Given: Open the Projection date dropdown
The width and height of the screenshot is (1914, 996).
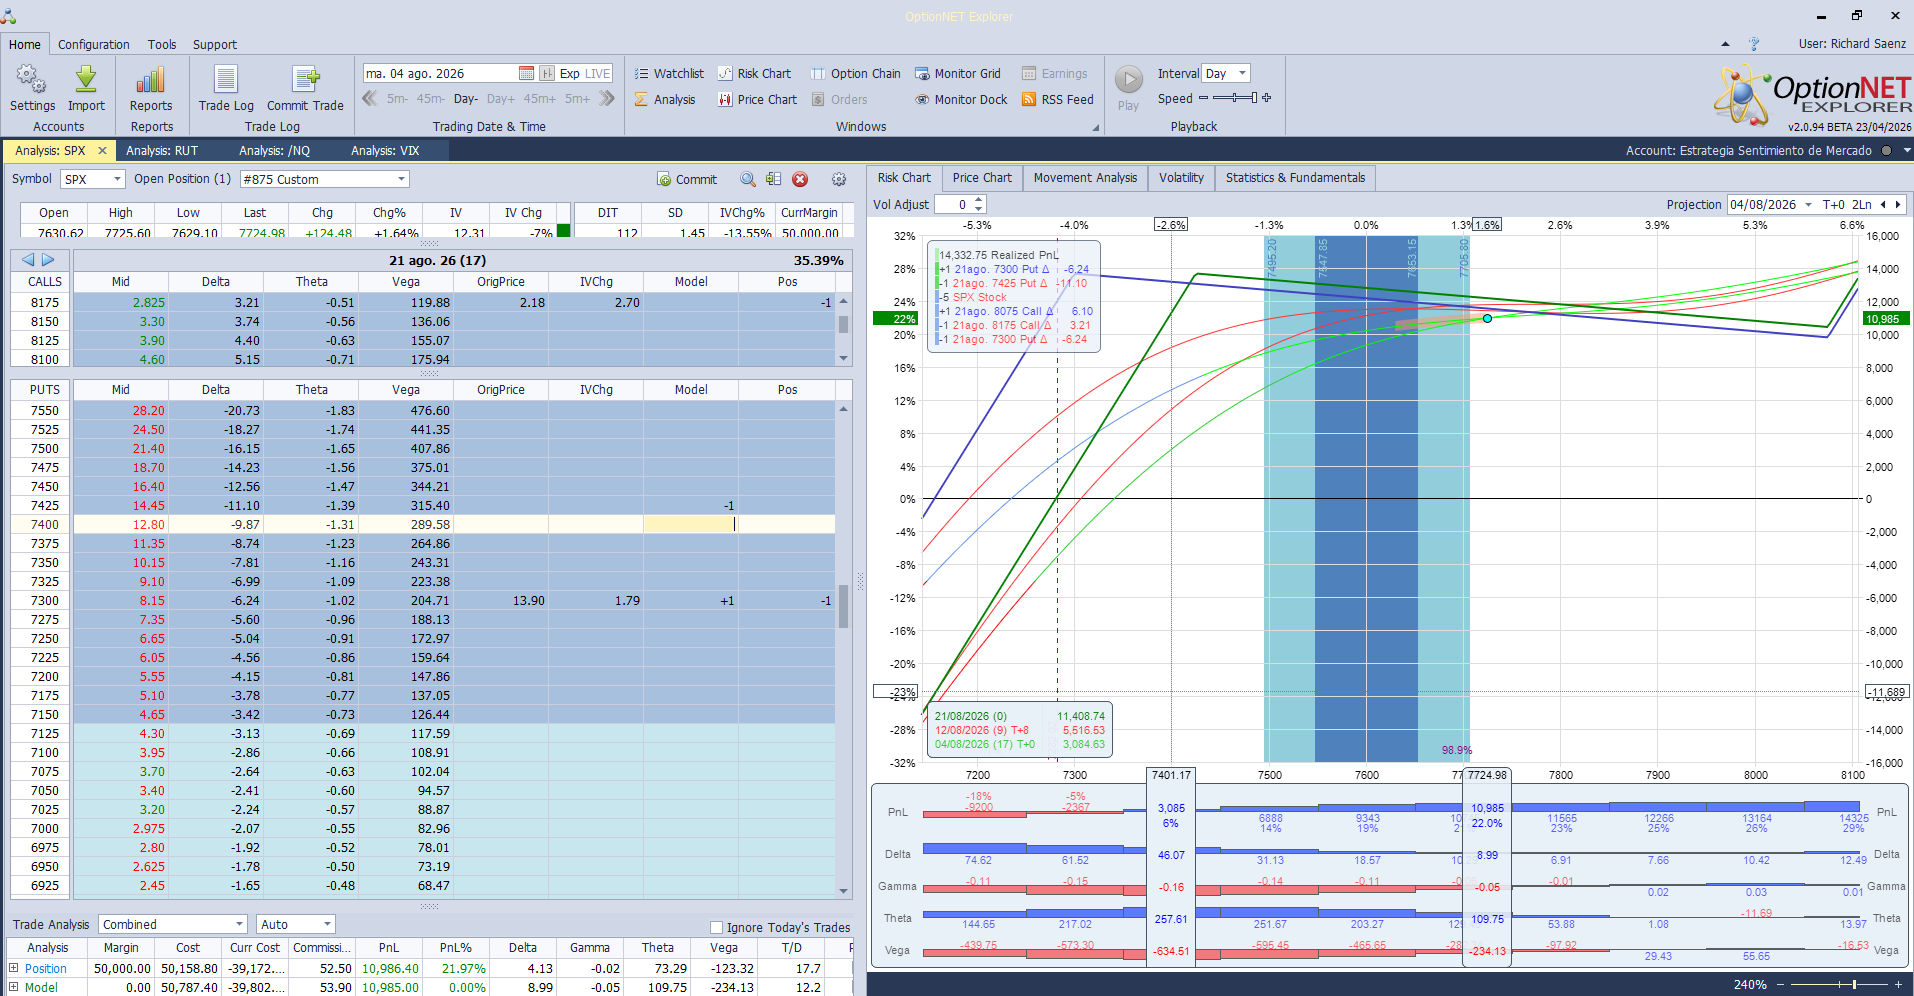Looking at the screenshot, I should click(x=1808, y=204).
